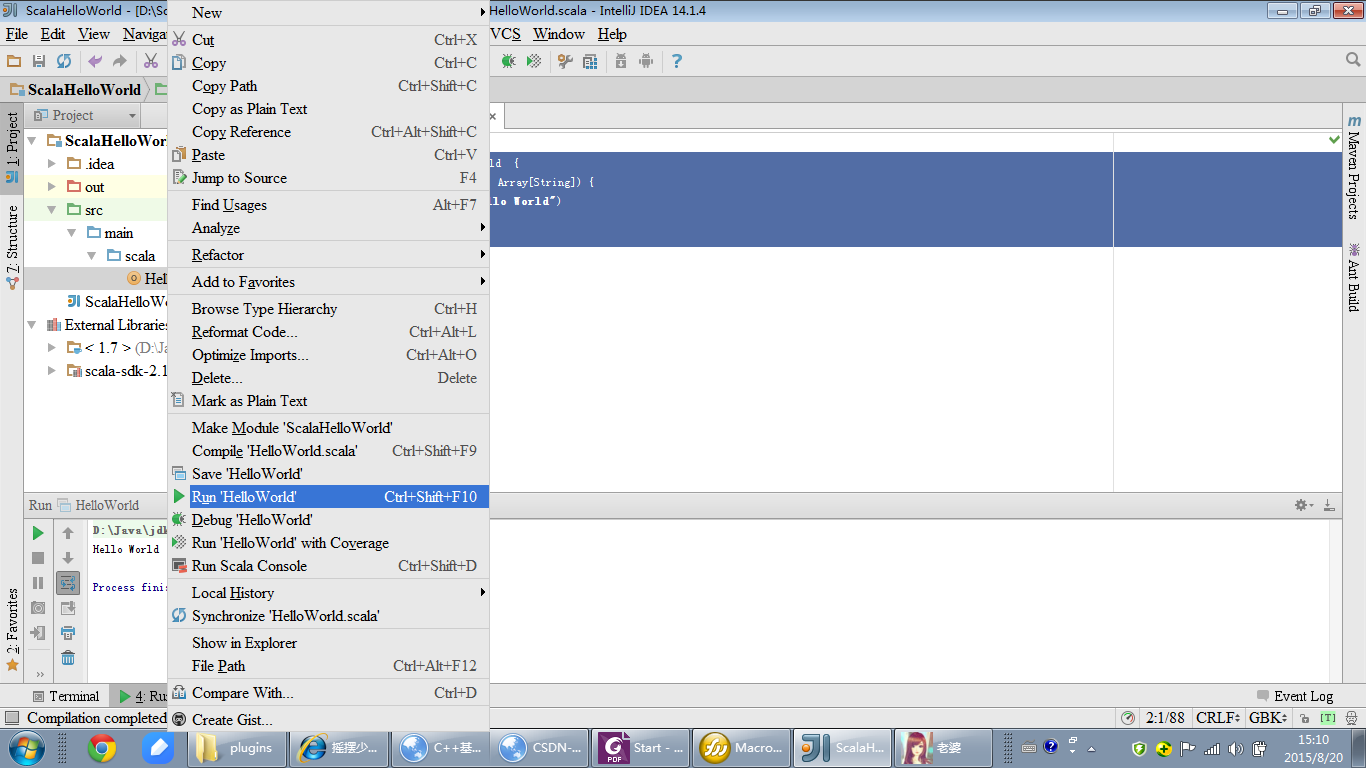Choose Copy Path from the context menu
This screenshot has width=1366, height=768.
pyautogui.click(x=328, y=85)
